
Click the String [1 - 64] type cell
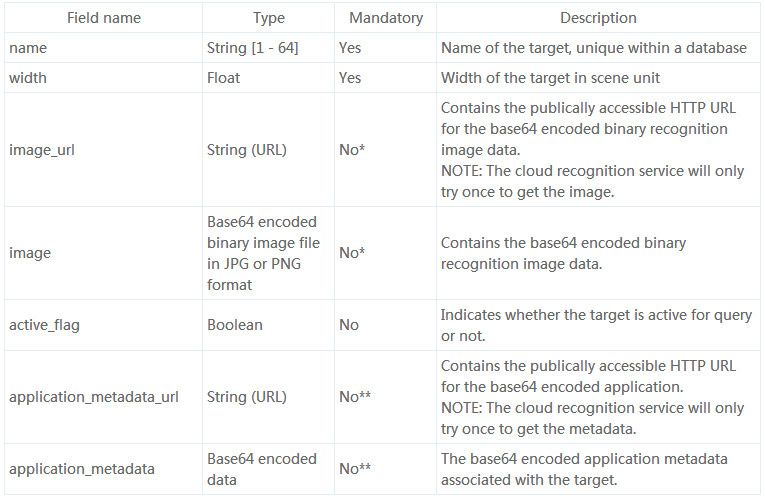coord(252,48)
